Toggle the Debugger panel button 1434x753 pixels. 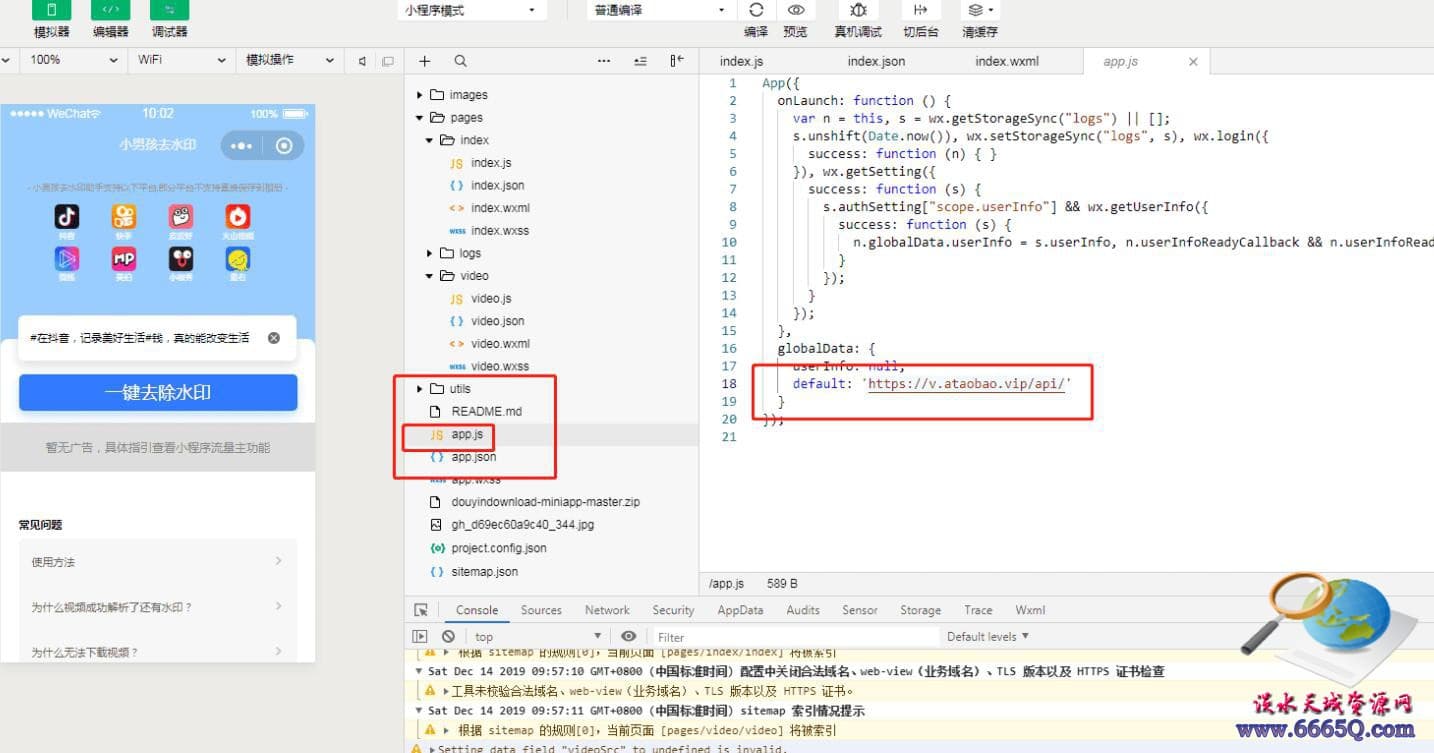pyautogui.click(x=169, y=10)
